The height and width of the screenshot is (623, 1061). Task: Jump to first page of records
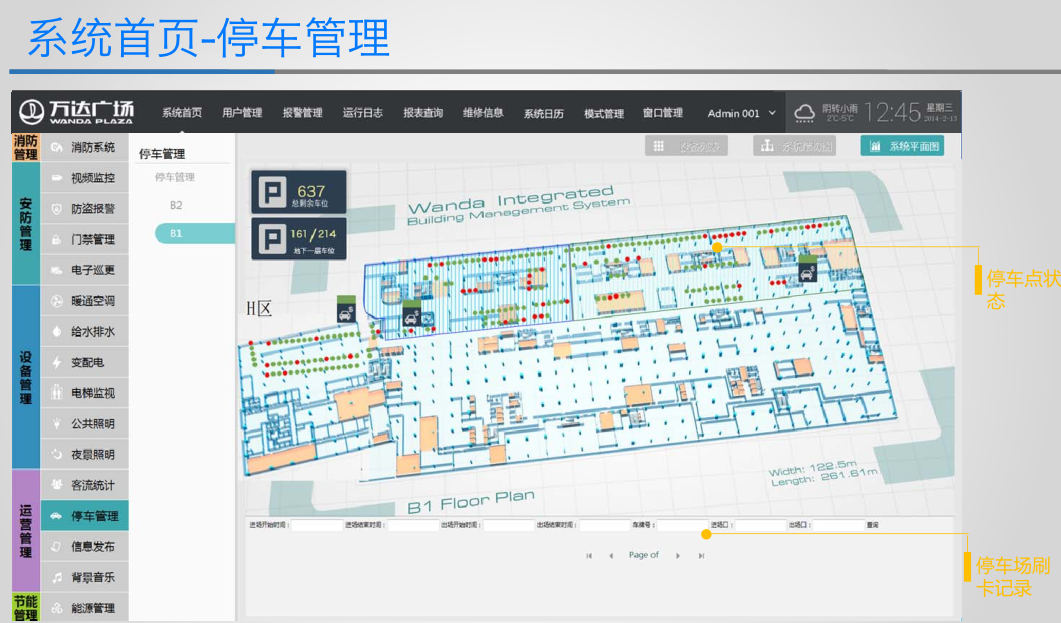pos(589,555)
